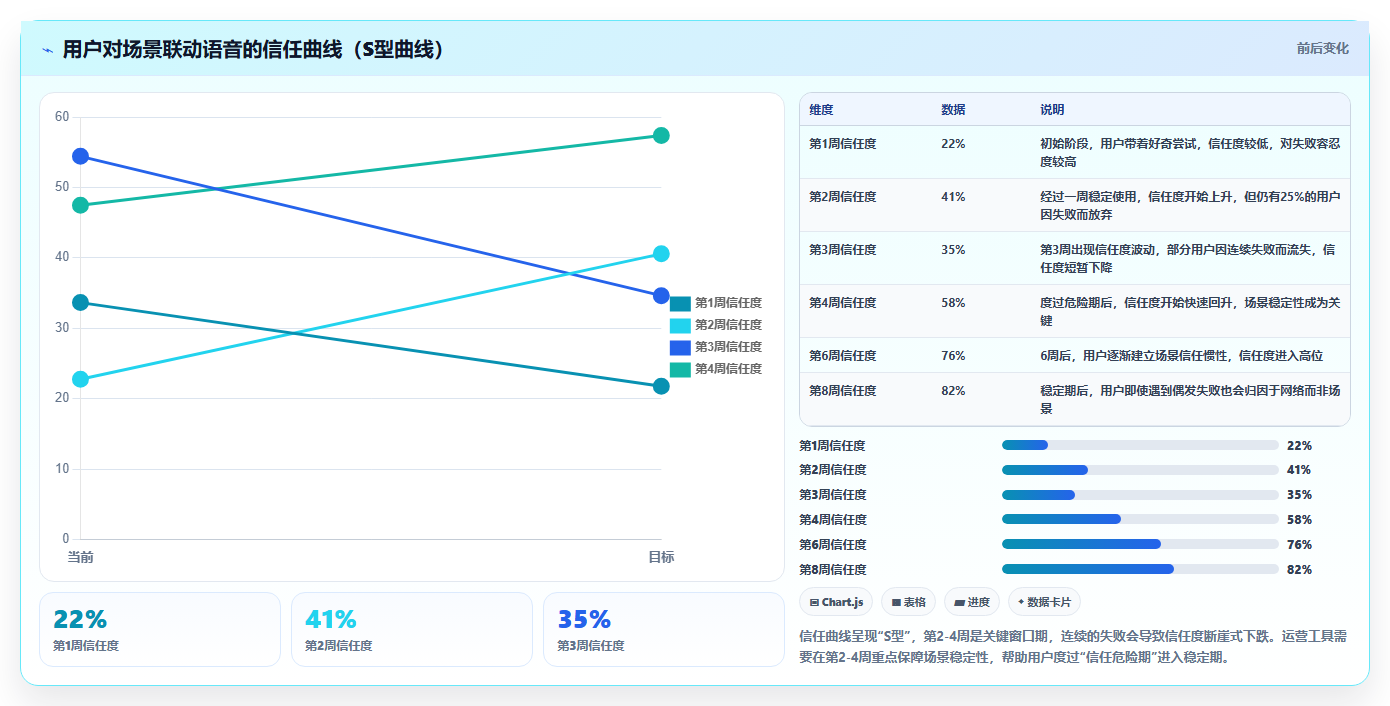Click the 第3周信任度 progress bar
Viewport: 1390px width, 706px height.
[1140, 495]
